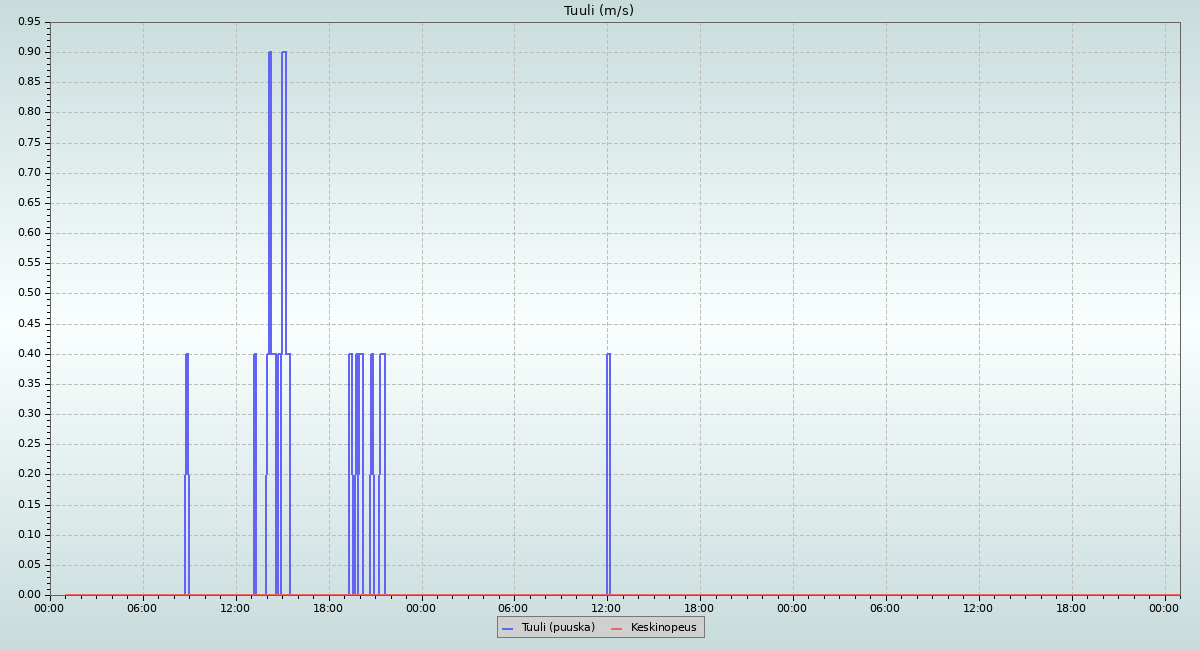Select the Keskinopeus legend label
The height and width of the screenshot is (650, 1200).
tap(663, 628)
